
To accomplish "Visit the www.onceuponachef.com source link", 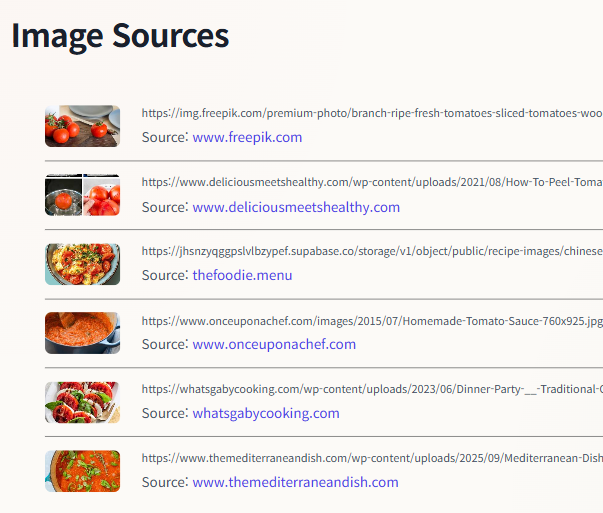I will coord(274,344).
